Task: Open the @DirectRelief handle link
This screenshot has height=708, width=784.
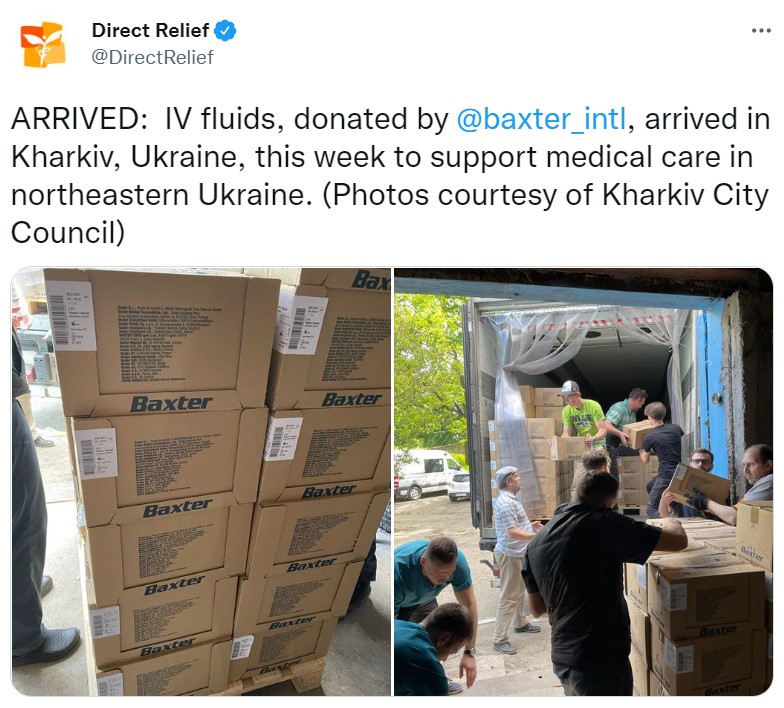Action: click(152, 57)
